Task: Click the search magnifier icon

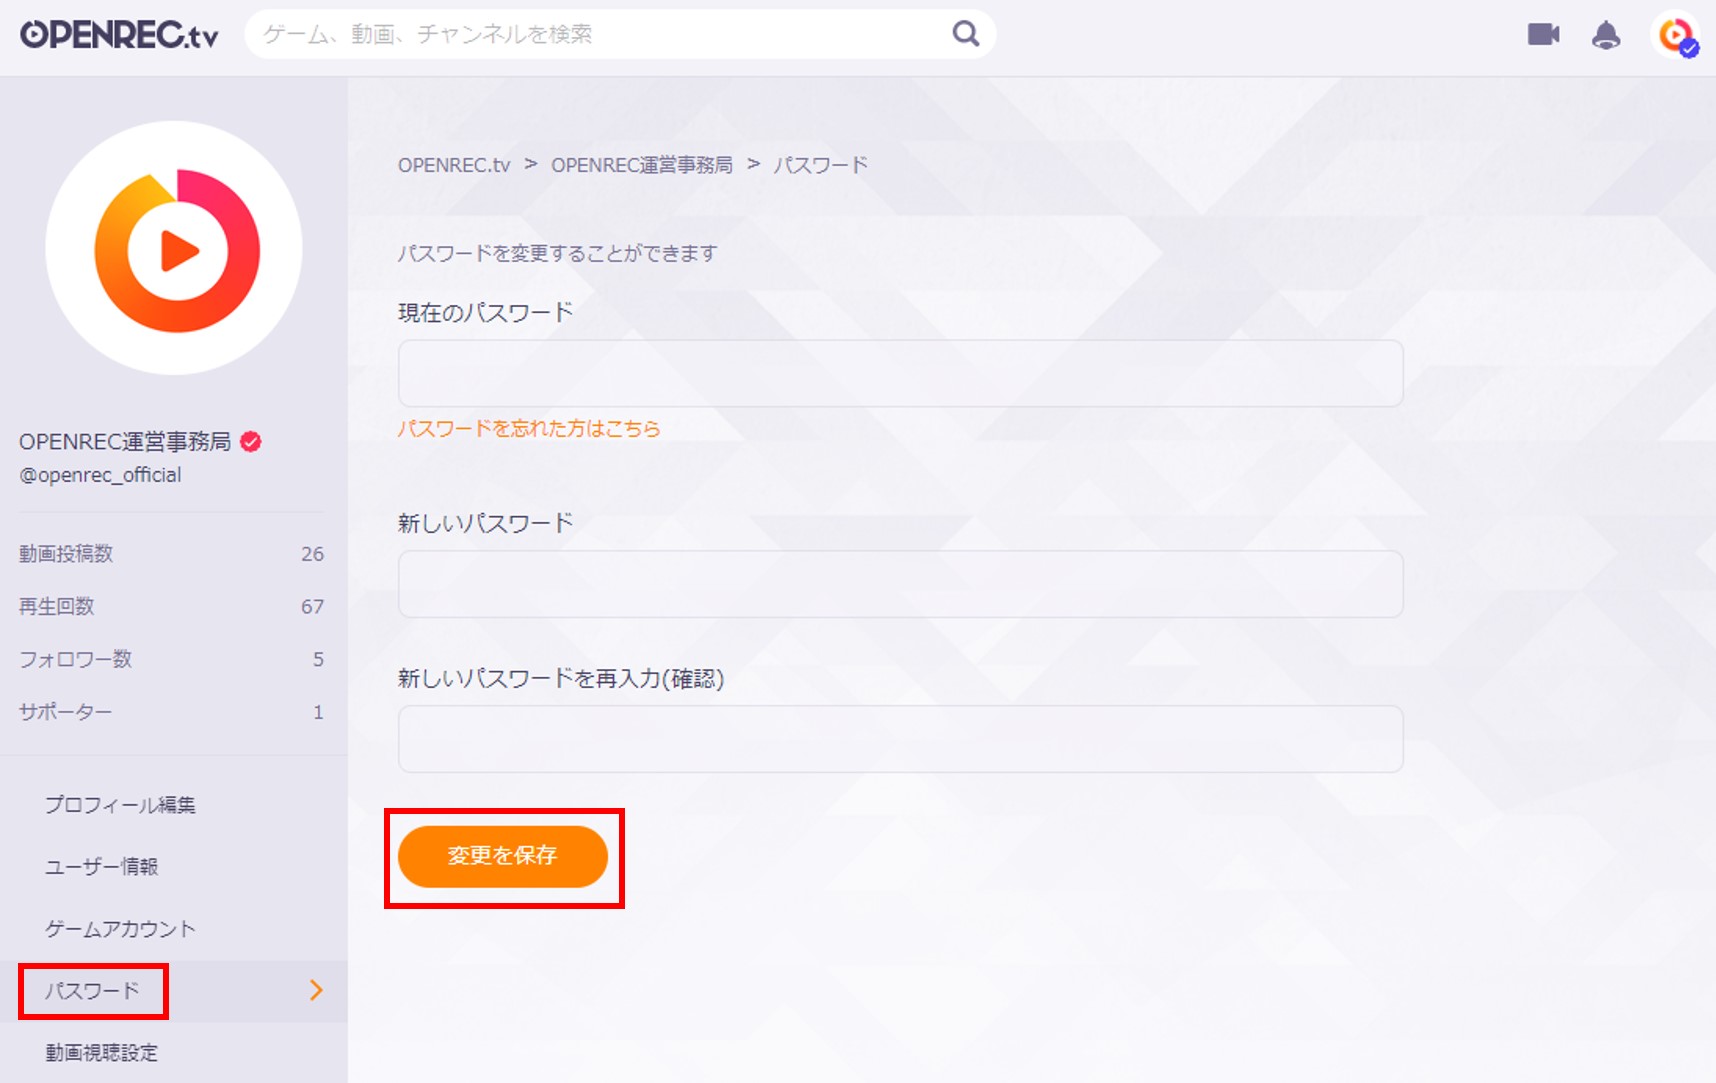Action: tap(965, 34)
